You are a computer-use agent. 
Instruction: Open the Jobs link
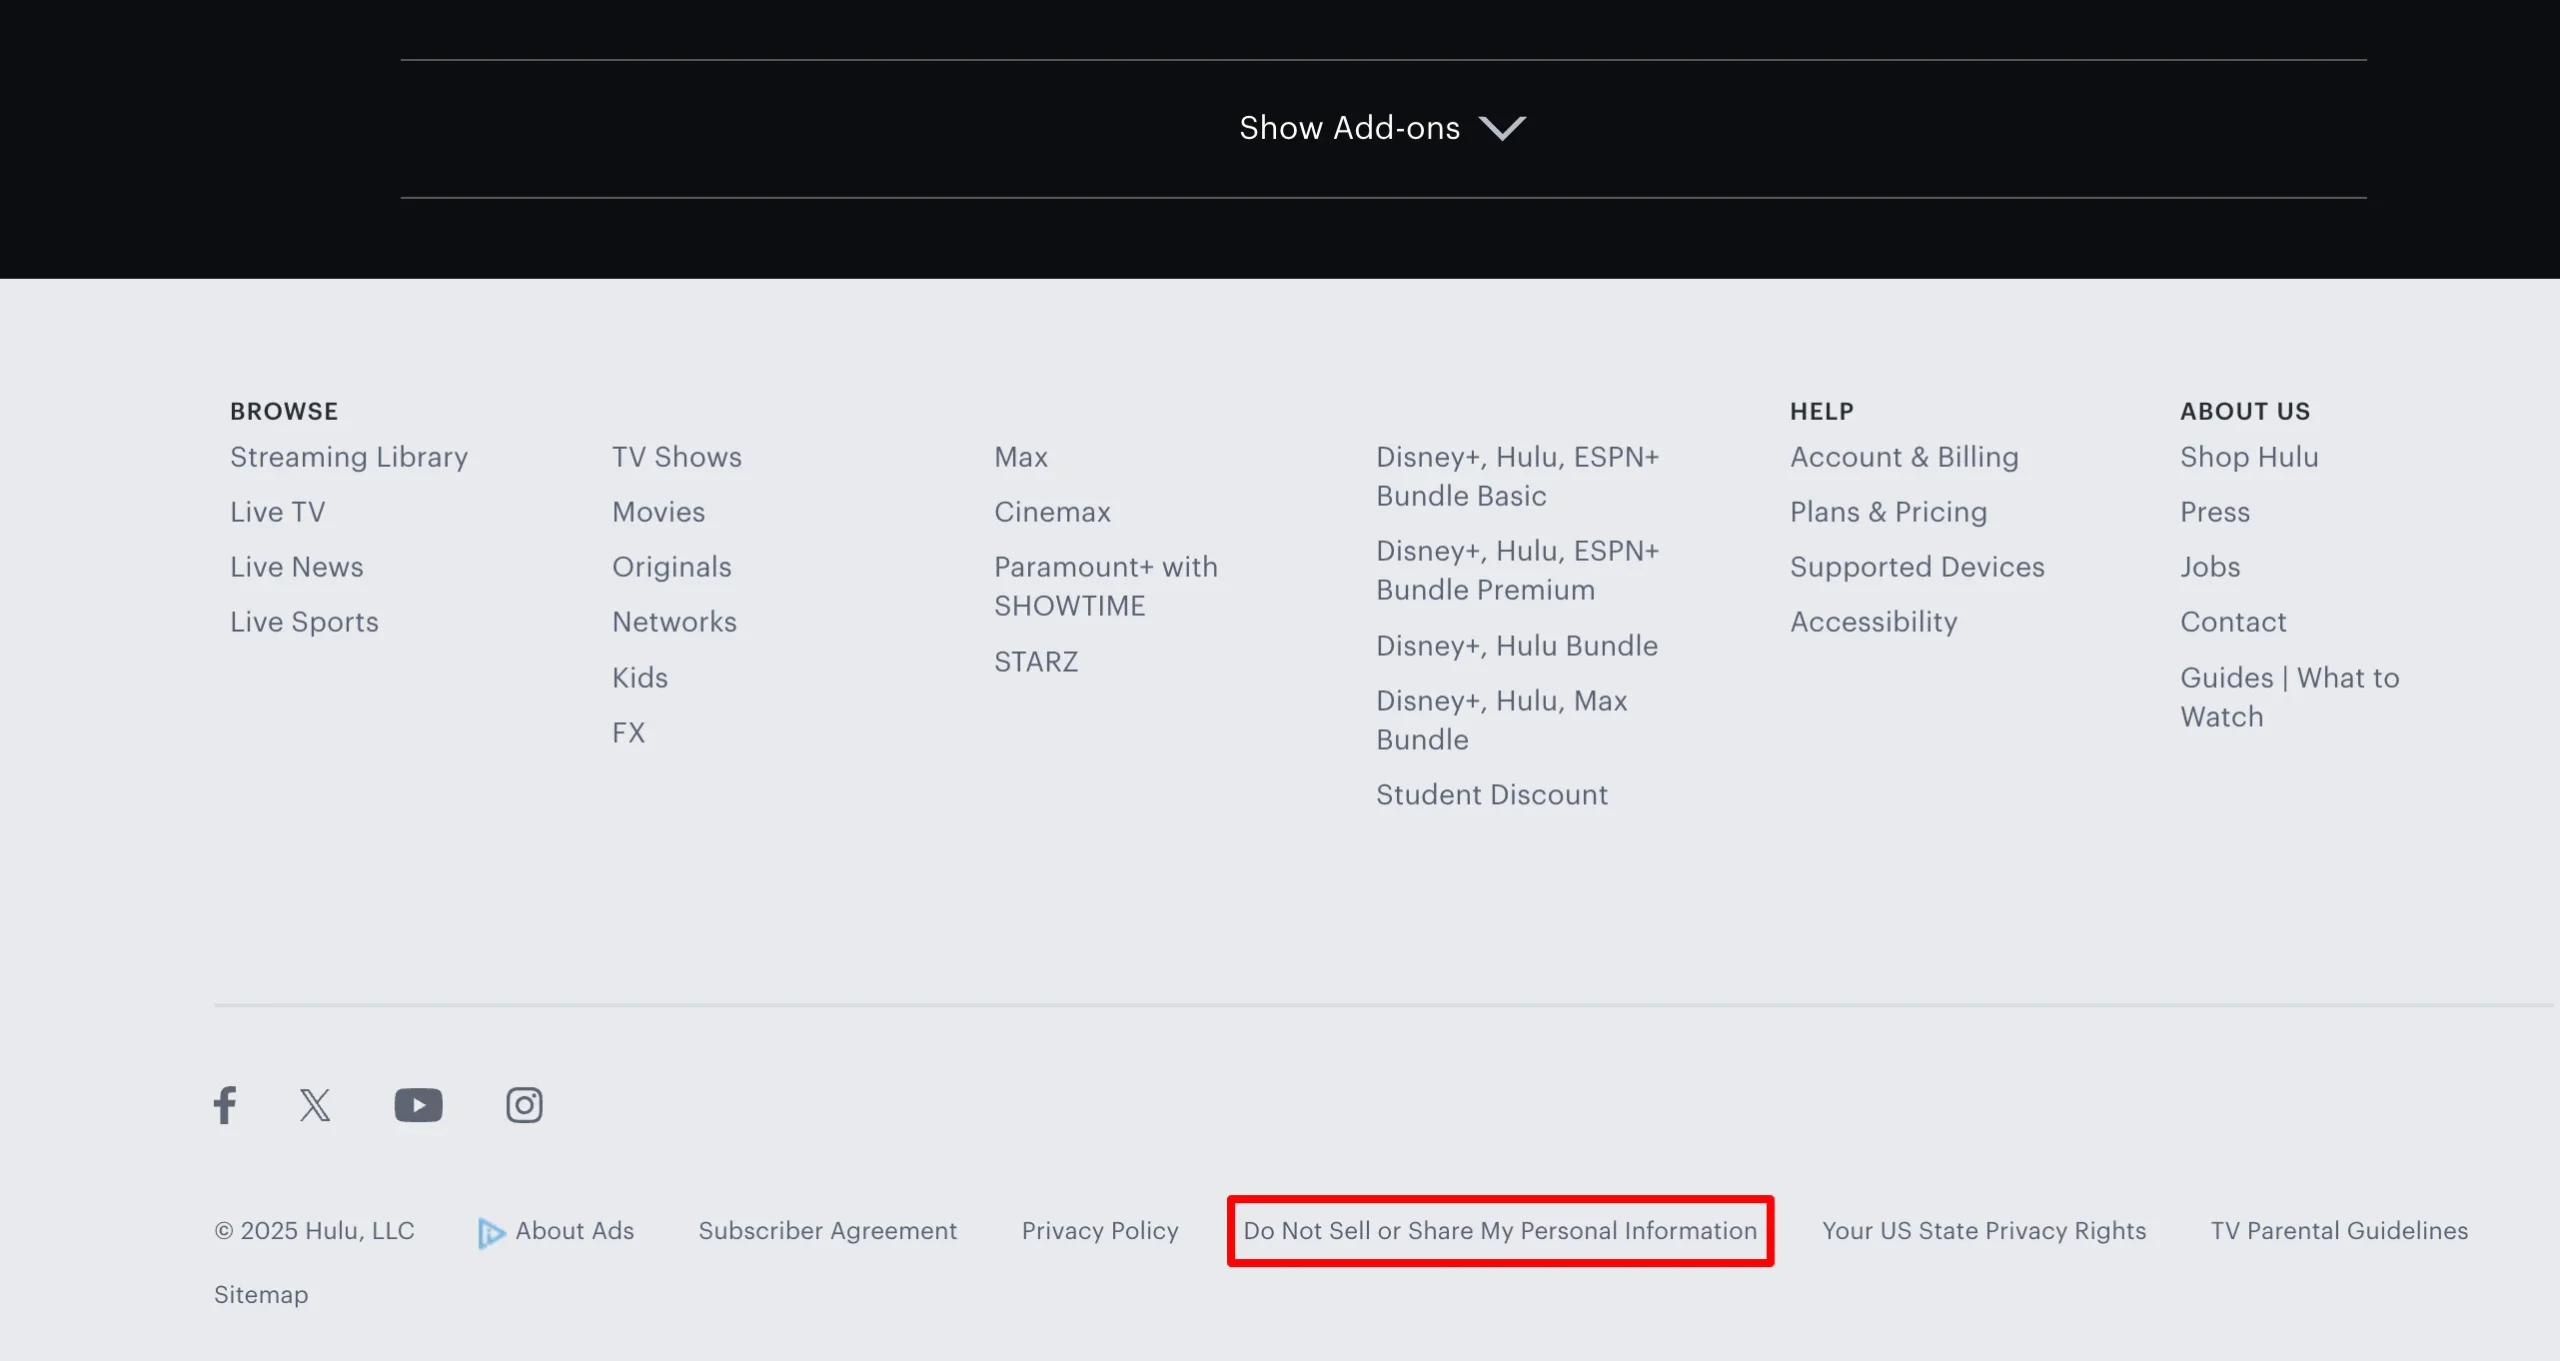pos(2210,567)
